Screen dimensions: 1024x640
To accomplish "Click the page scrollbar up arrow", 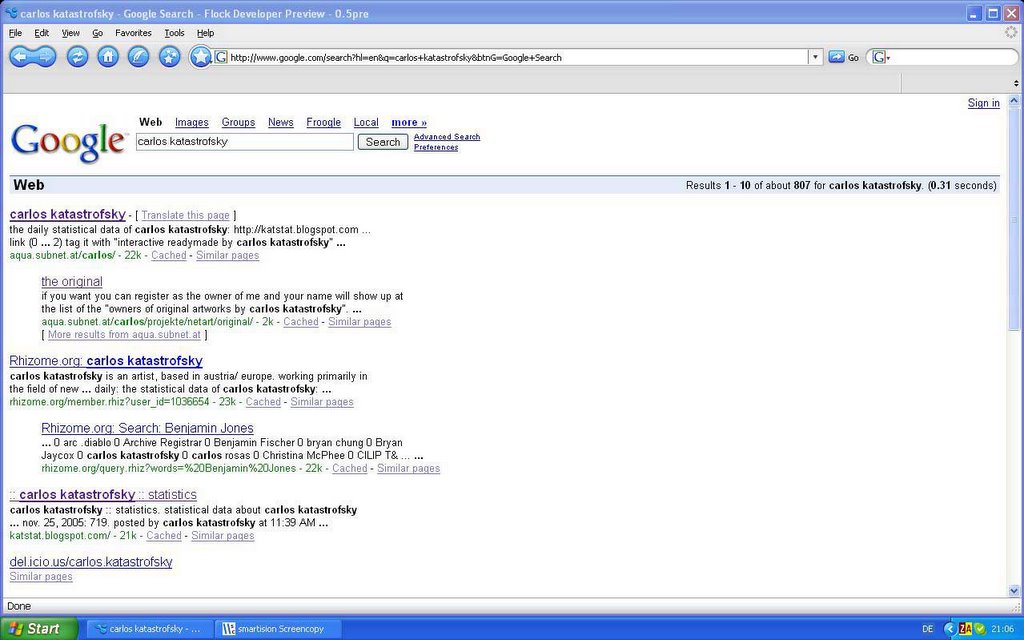I will tap(1014, 101).
